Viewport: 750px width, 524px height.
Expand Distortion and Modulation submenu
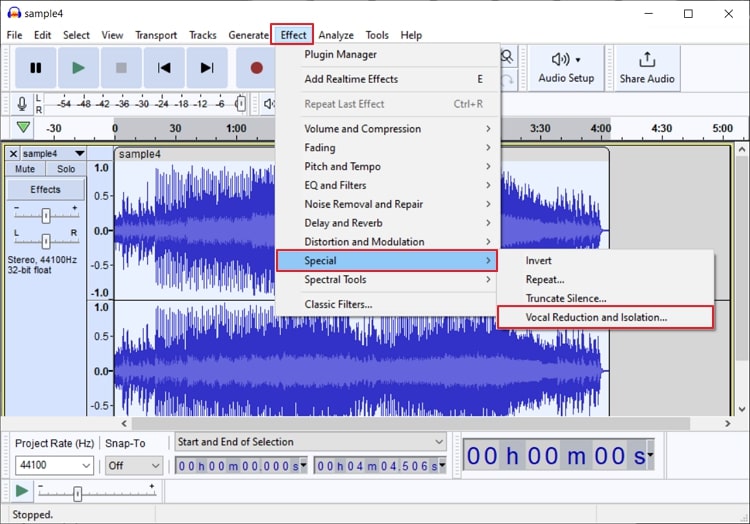pyautogui.click(x=387, y=241)
